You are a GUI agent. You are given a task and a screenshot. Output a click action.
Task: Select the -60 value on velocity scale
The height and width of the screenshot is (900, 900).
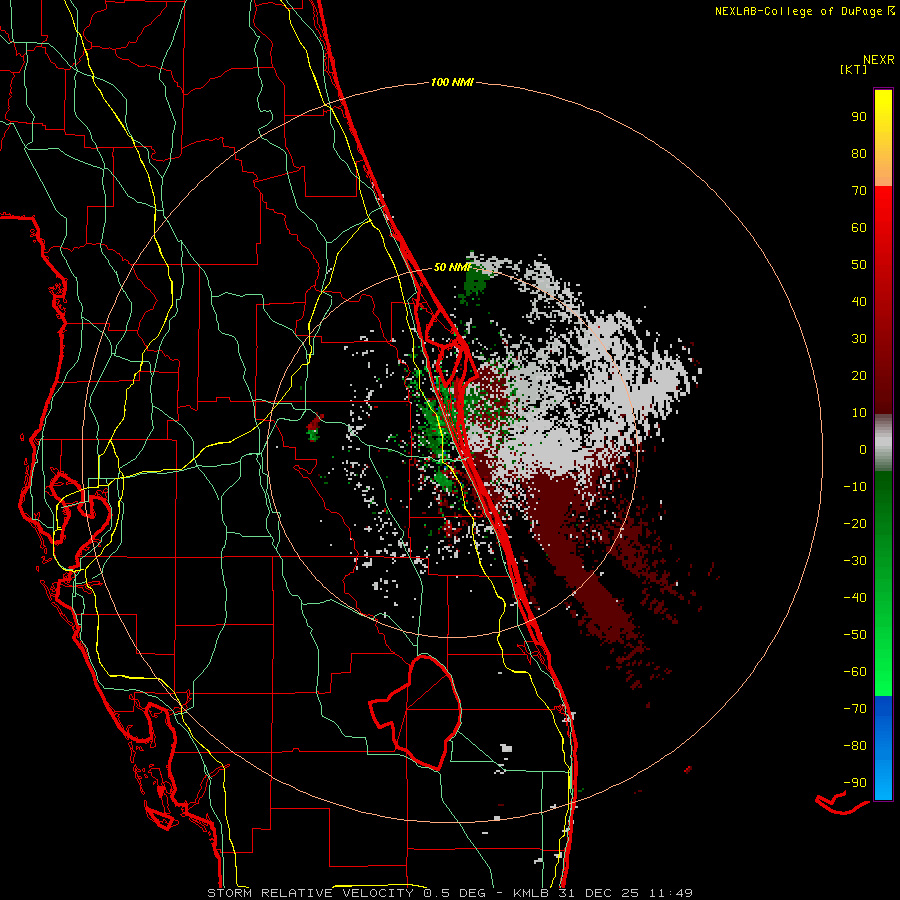coord(855,672)
